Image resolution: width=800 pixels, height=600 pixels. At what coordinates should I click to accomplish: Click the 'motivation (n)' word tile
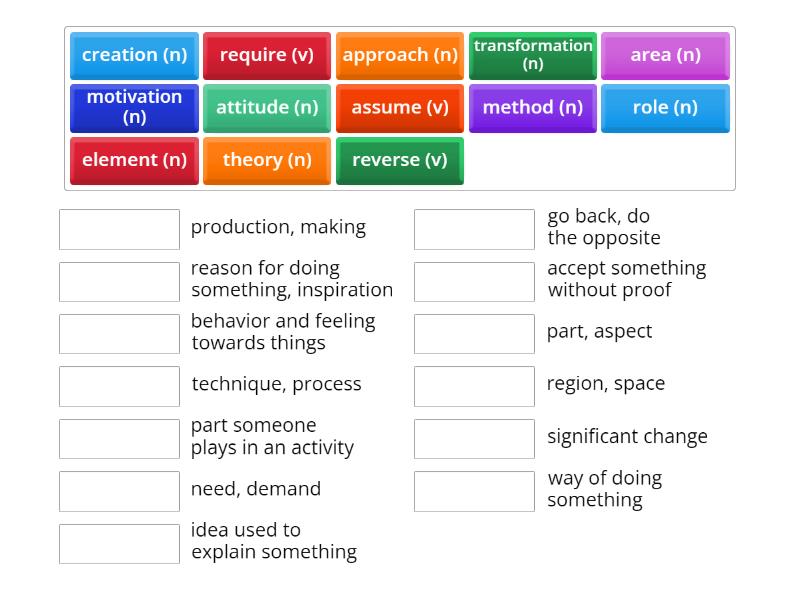click(134, 107)
